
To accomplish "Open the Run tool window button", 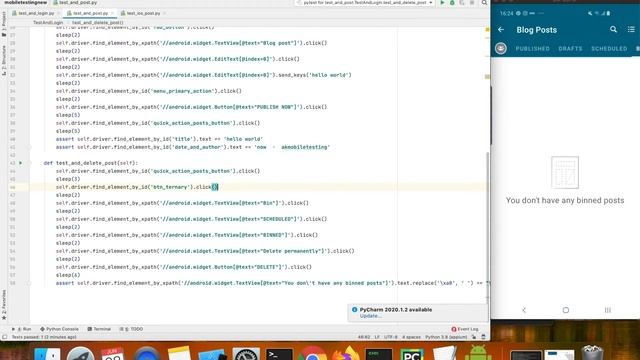I will (22, 329).
